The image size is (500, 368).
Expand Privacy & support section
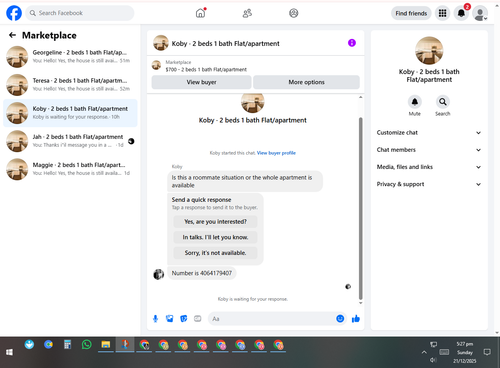click(429, 184)
